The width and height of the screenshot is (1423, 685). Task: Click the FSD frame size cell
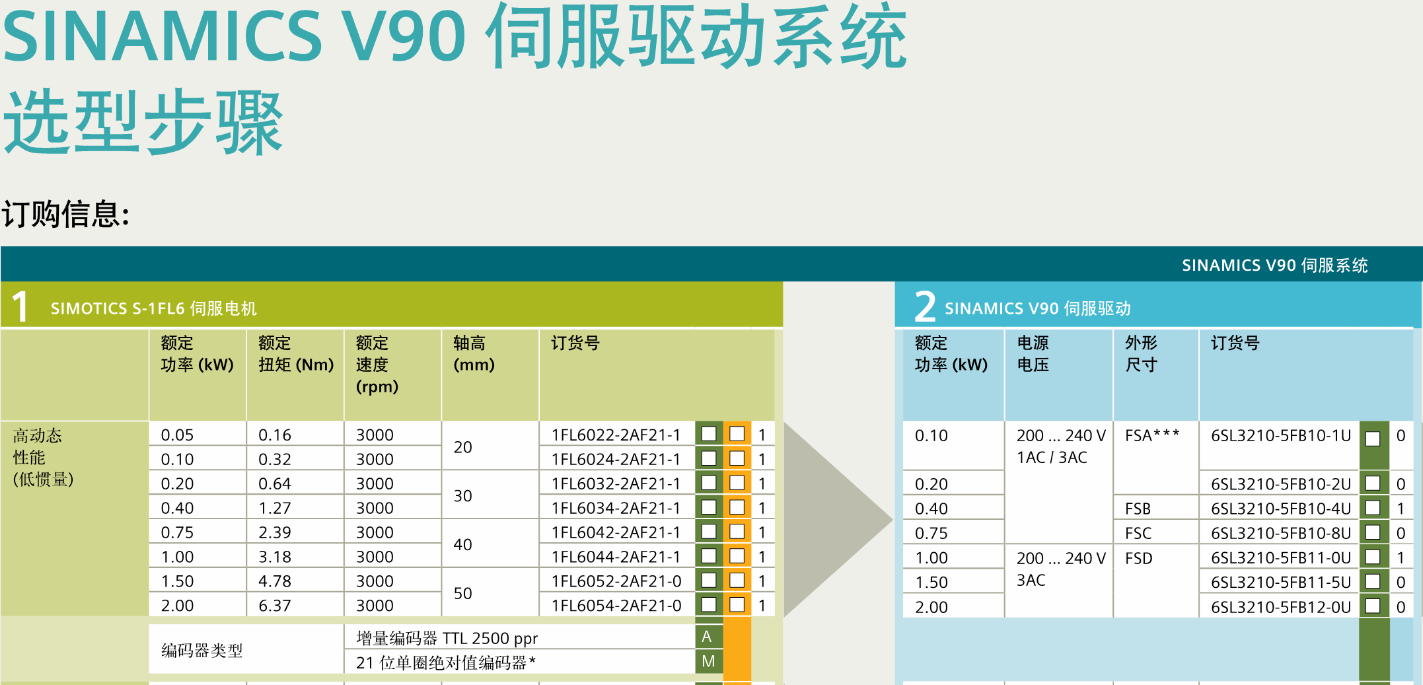[x=1139, y=558]
